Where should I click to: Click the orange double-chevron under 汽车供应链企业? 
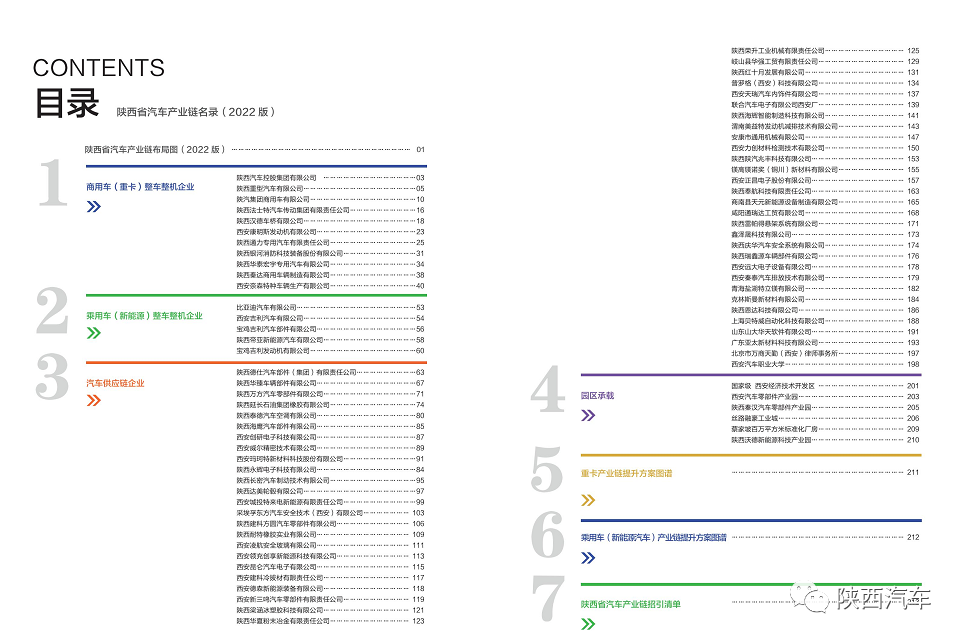pos(94,400)
